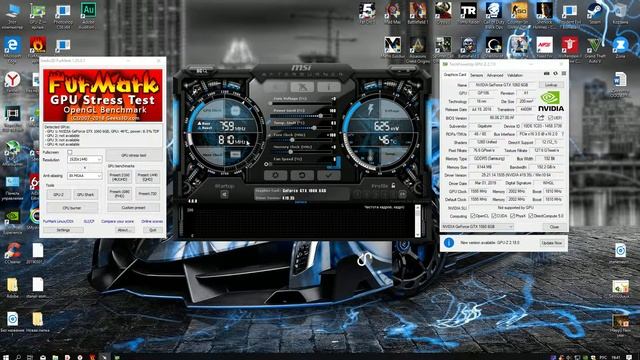This screenshot has width=640, height=360.
Task: Click the taskbar search icon
Action: pos(18,357)
